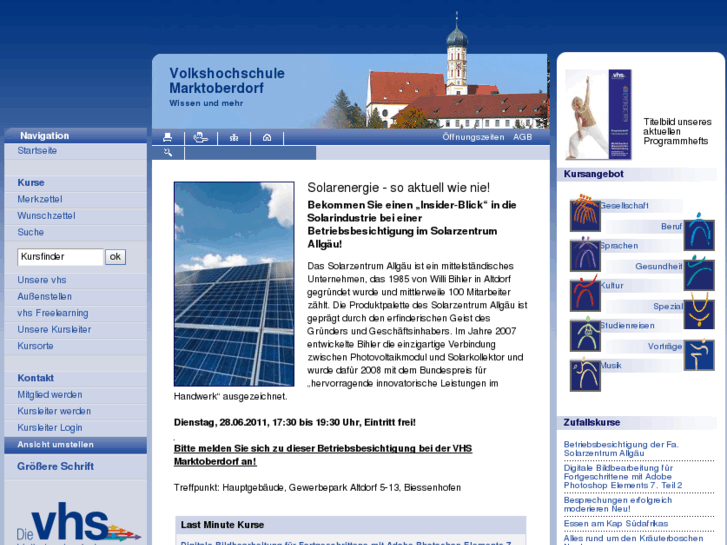
Task: Click the home icon in the toolbar
Action: (x=267, y=137)
